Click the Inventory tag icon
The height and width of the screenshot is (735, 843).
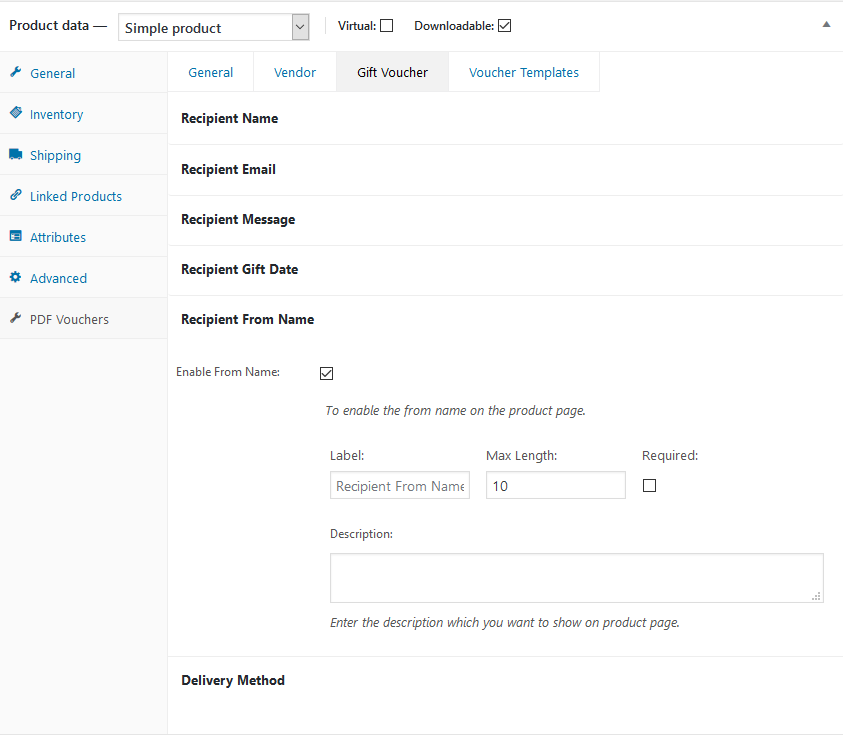tap(15, 114)
